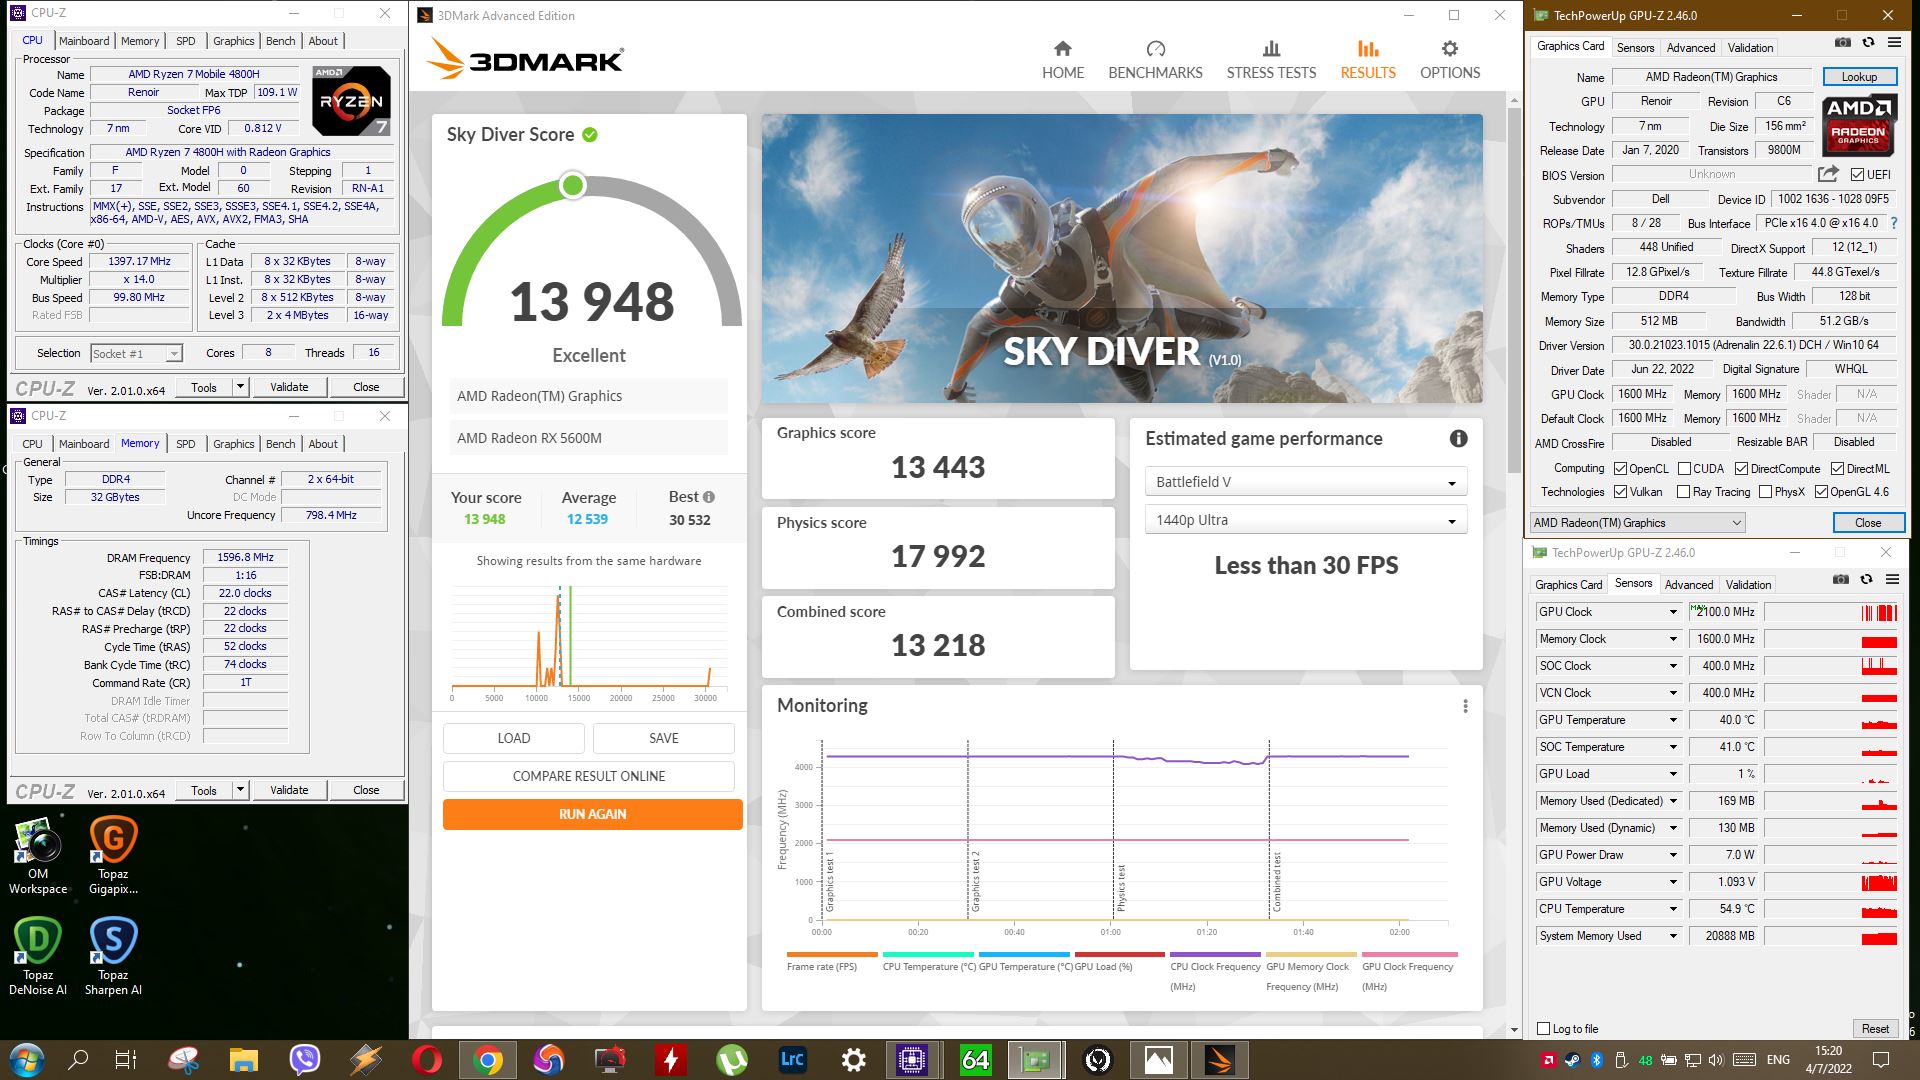Open the Topaz Gigapixel desktop shortcut
Image resolution: width=1920 pixels, height=1080 pixels.
[x=113, y=856]
